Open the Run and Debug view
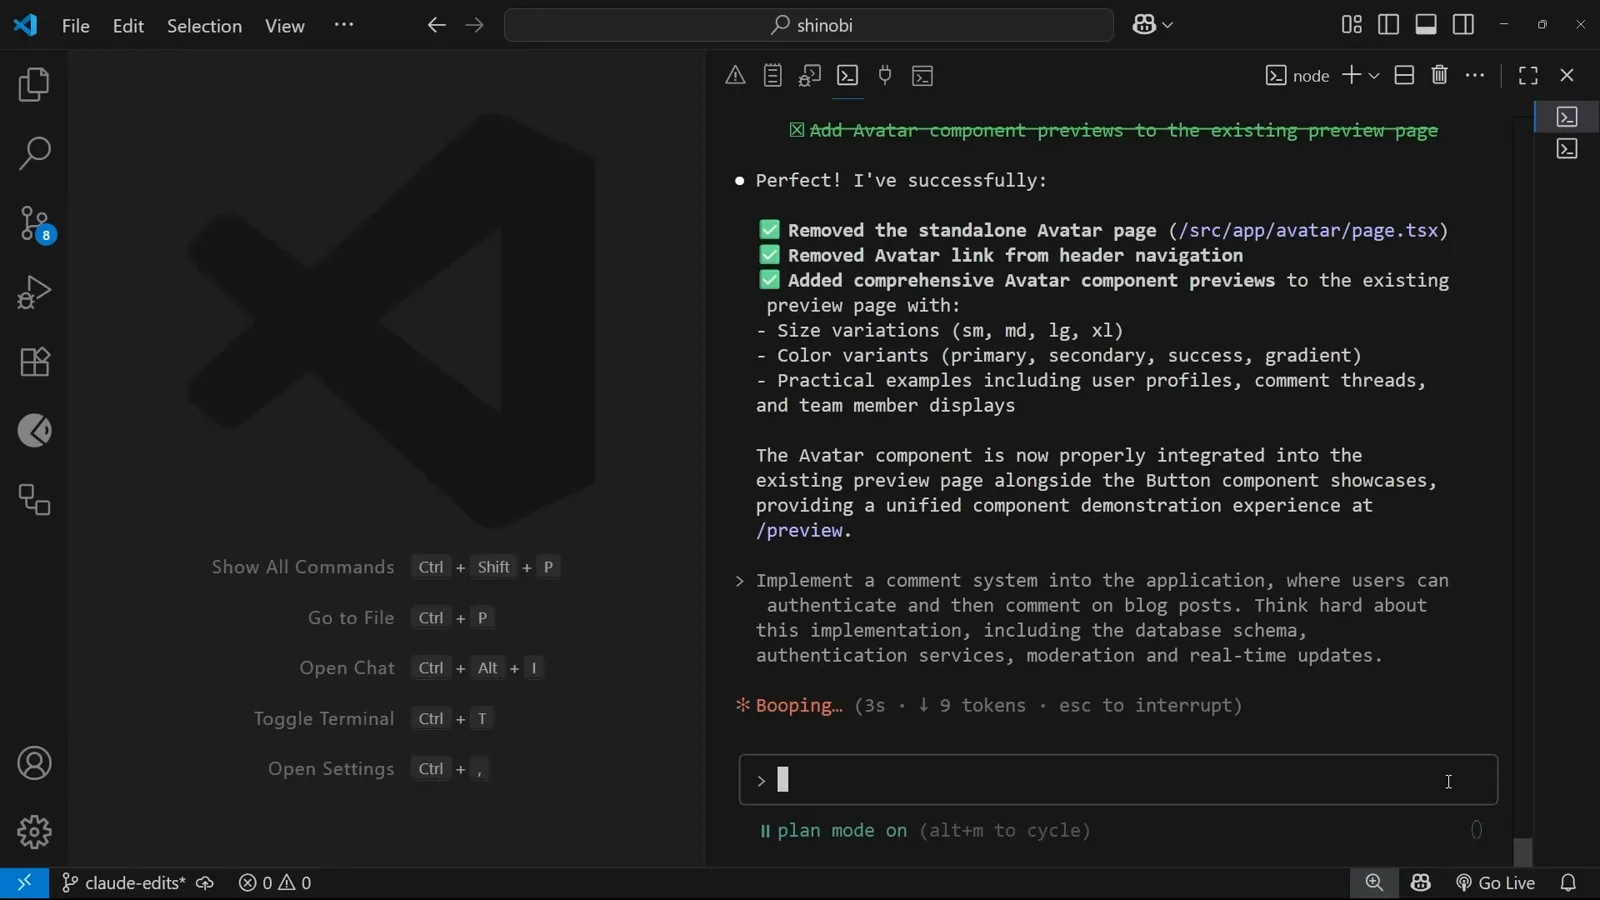The width and height of the screenshot is (1600, 900). point(34,293)
